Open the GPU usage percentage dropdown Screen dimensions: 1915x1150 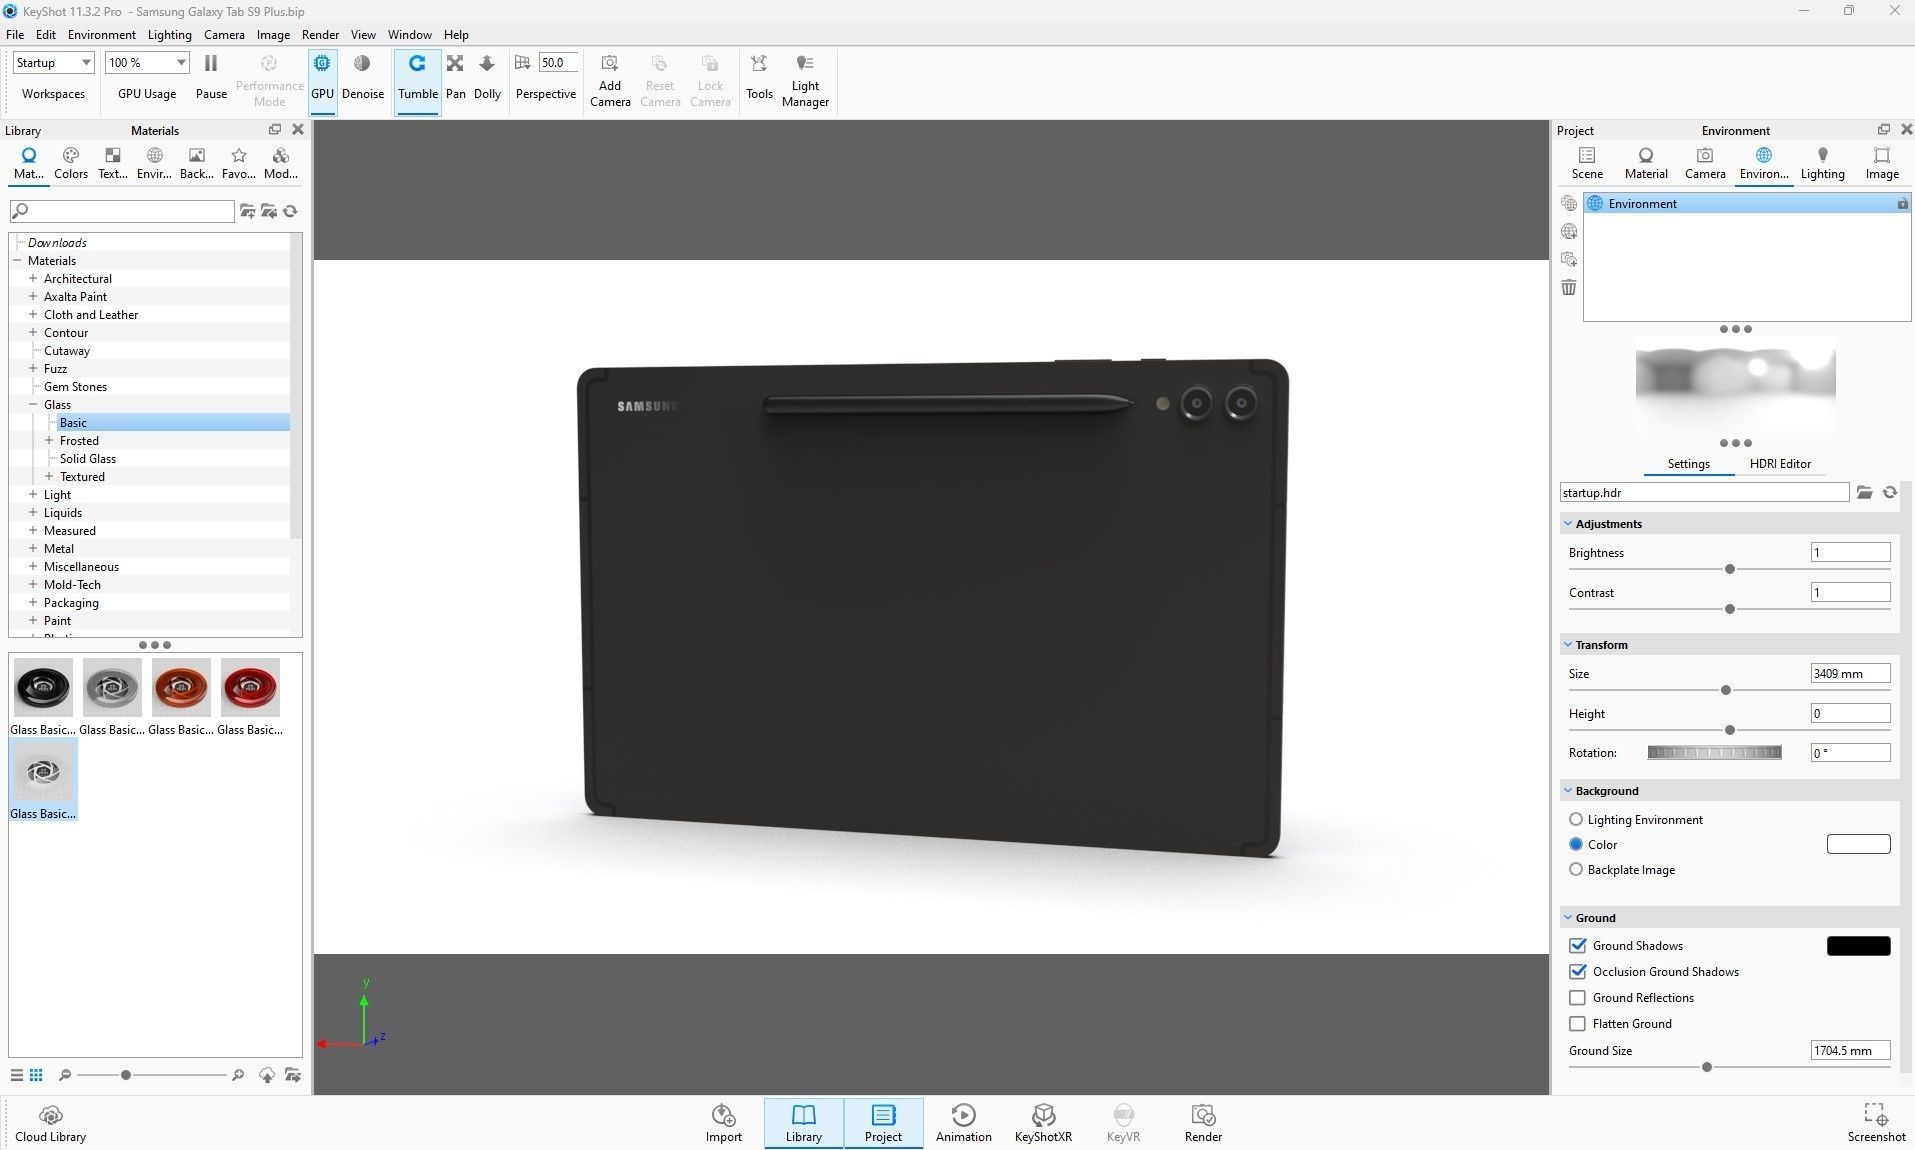tap(147, 62)
